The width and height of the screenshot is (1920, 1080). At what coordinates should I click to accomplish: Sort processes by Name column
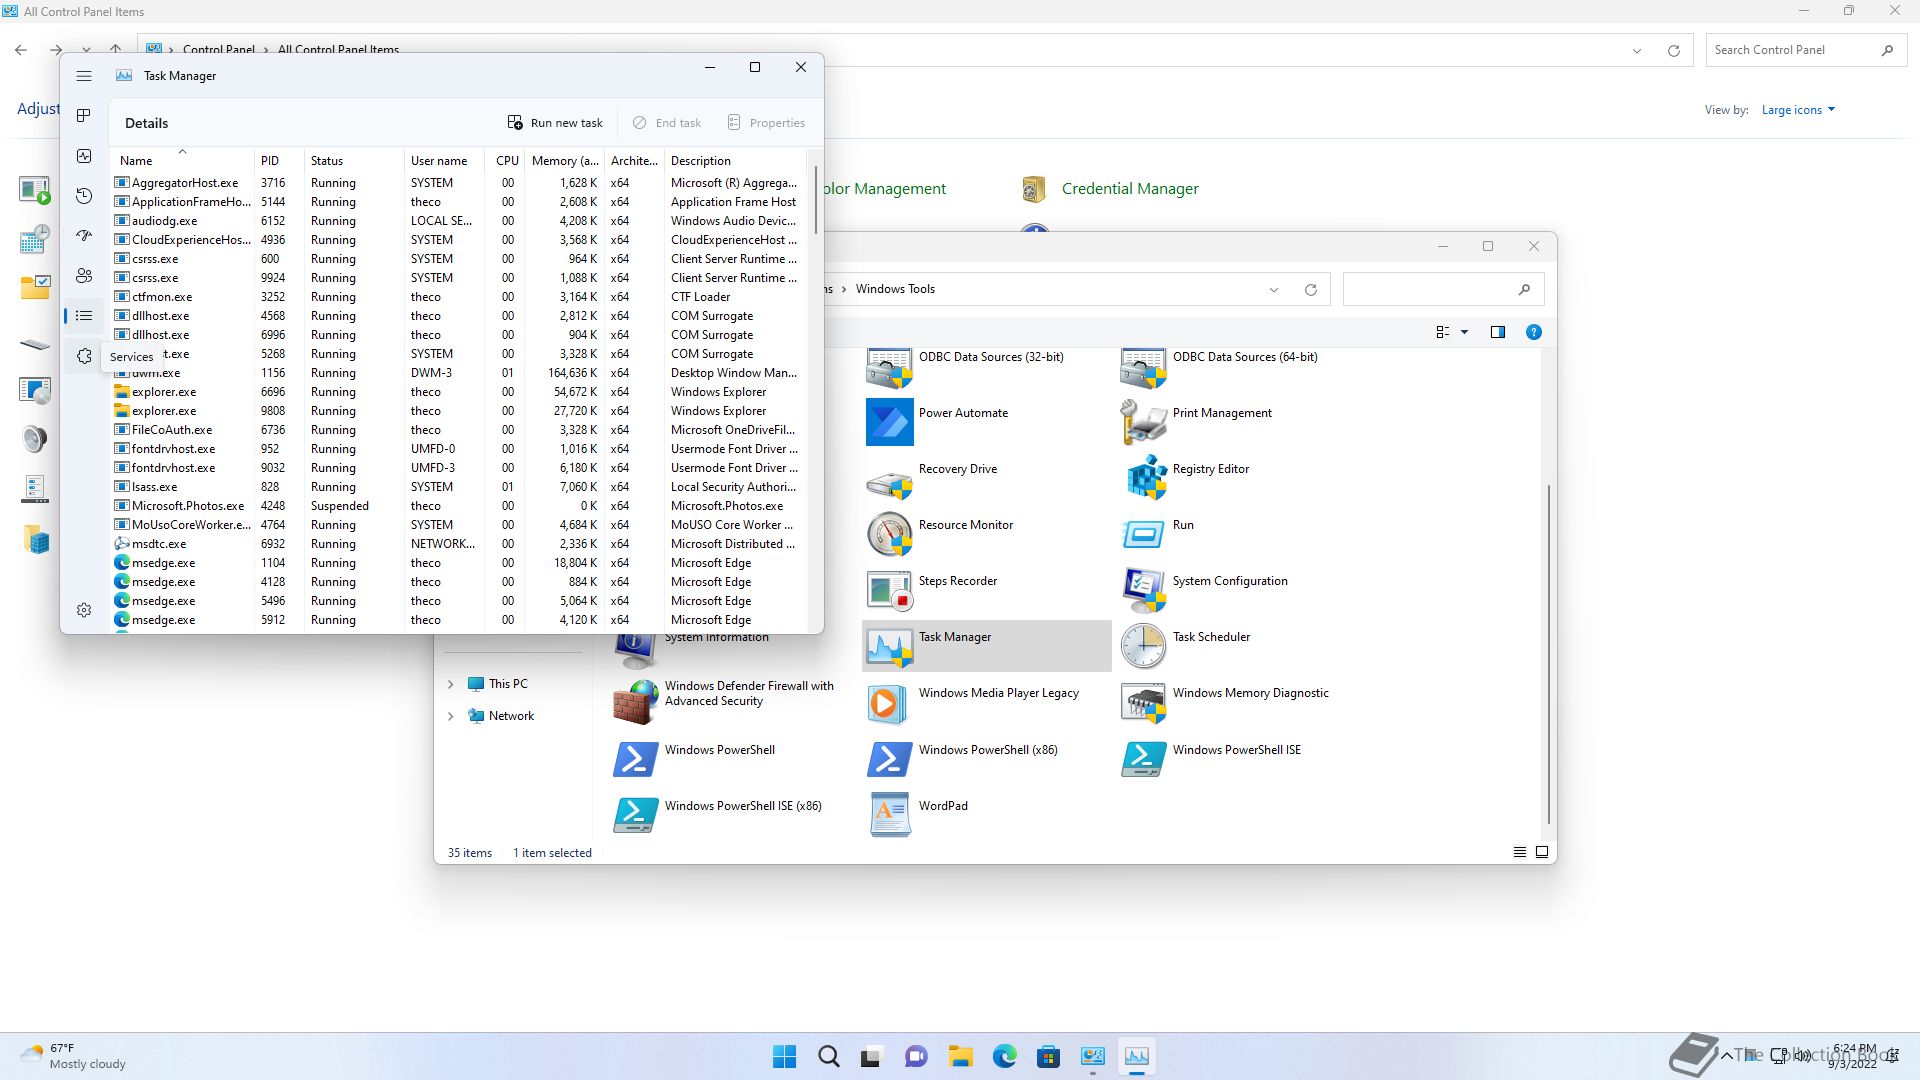click(183, 161)
